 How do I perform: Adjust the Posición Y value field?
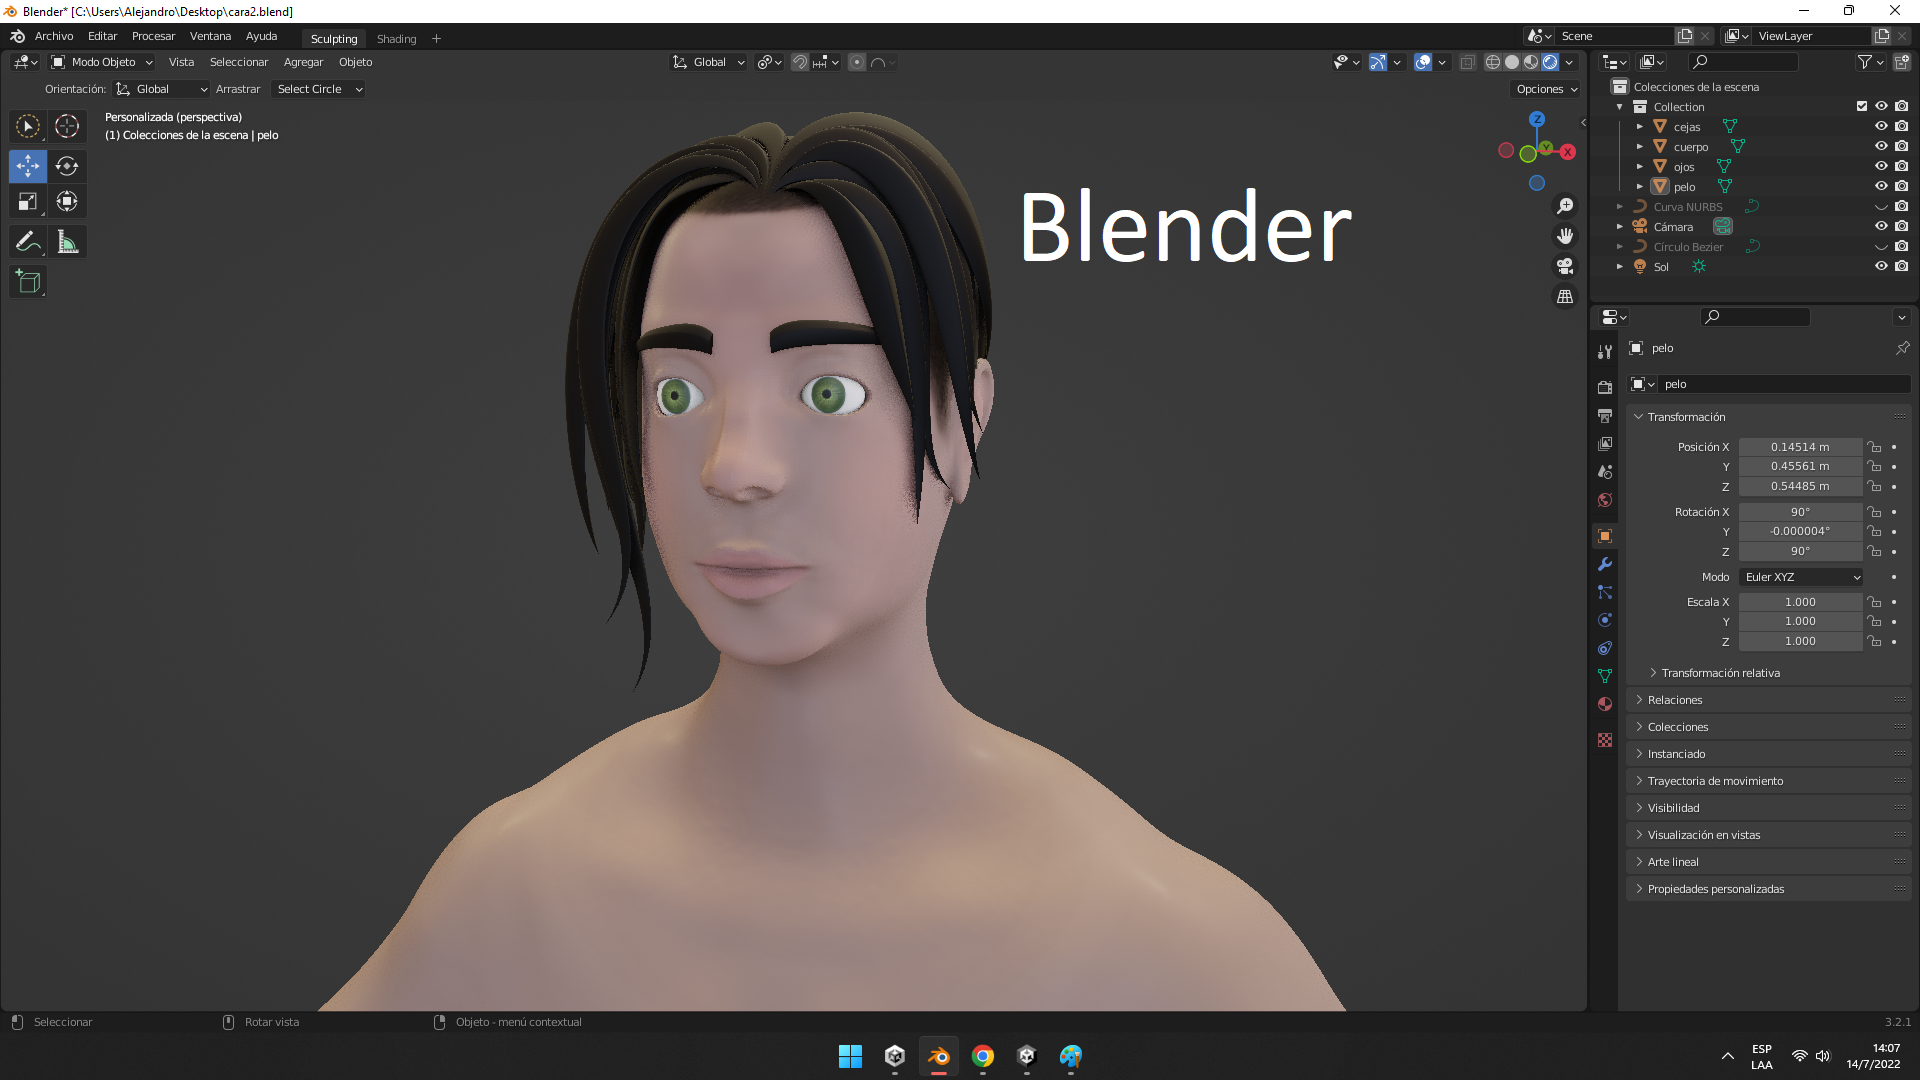pyautogui.click(x=1800, y=467)
